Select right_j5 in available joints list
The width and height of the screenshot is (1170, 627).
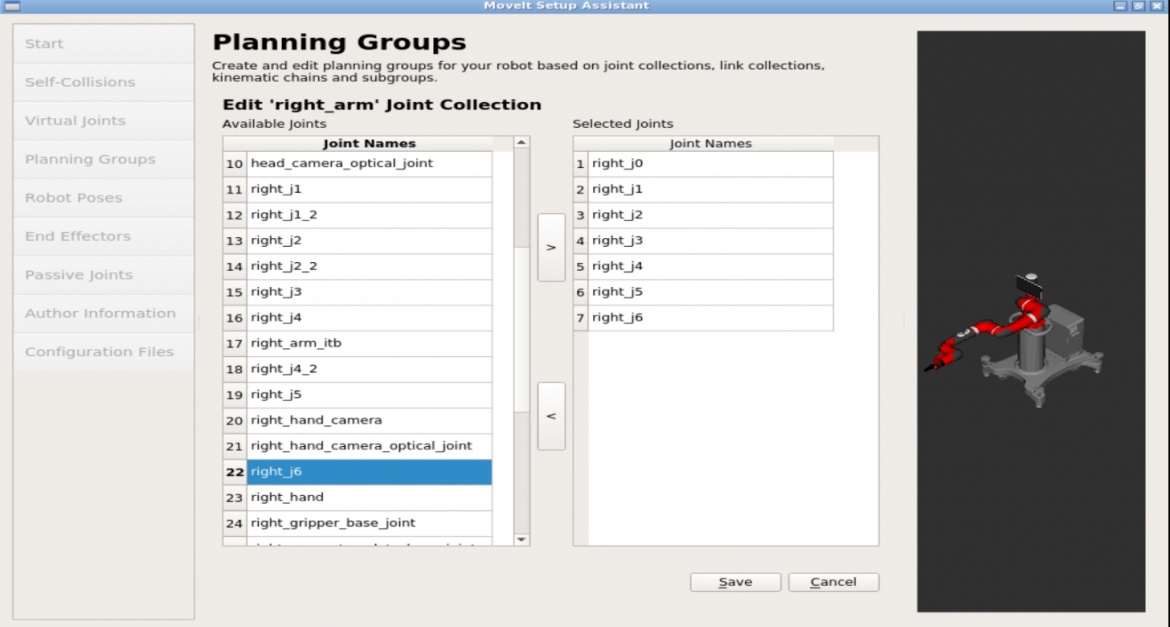(369, 394)
